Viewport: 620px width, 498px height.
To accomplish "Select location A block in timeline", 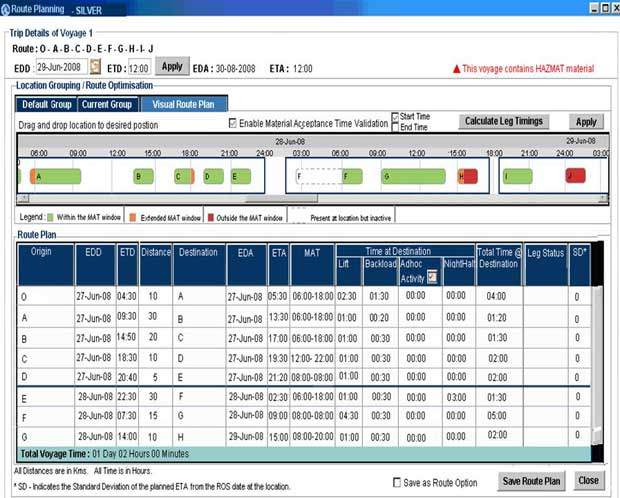I will pos(56,176).
